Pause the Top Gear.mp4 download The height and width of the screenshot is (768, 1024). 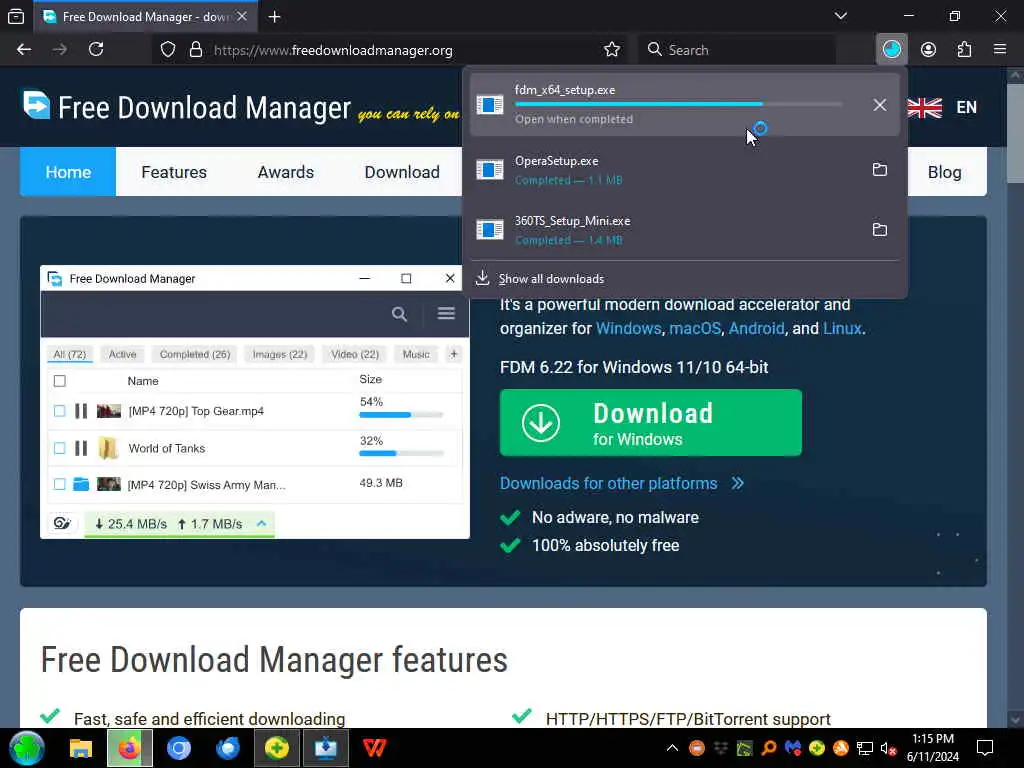[x=81, y=411]
